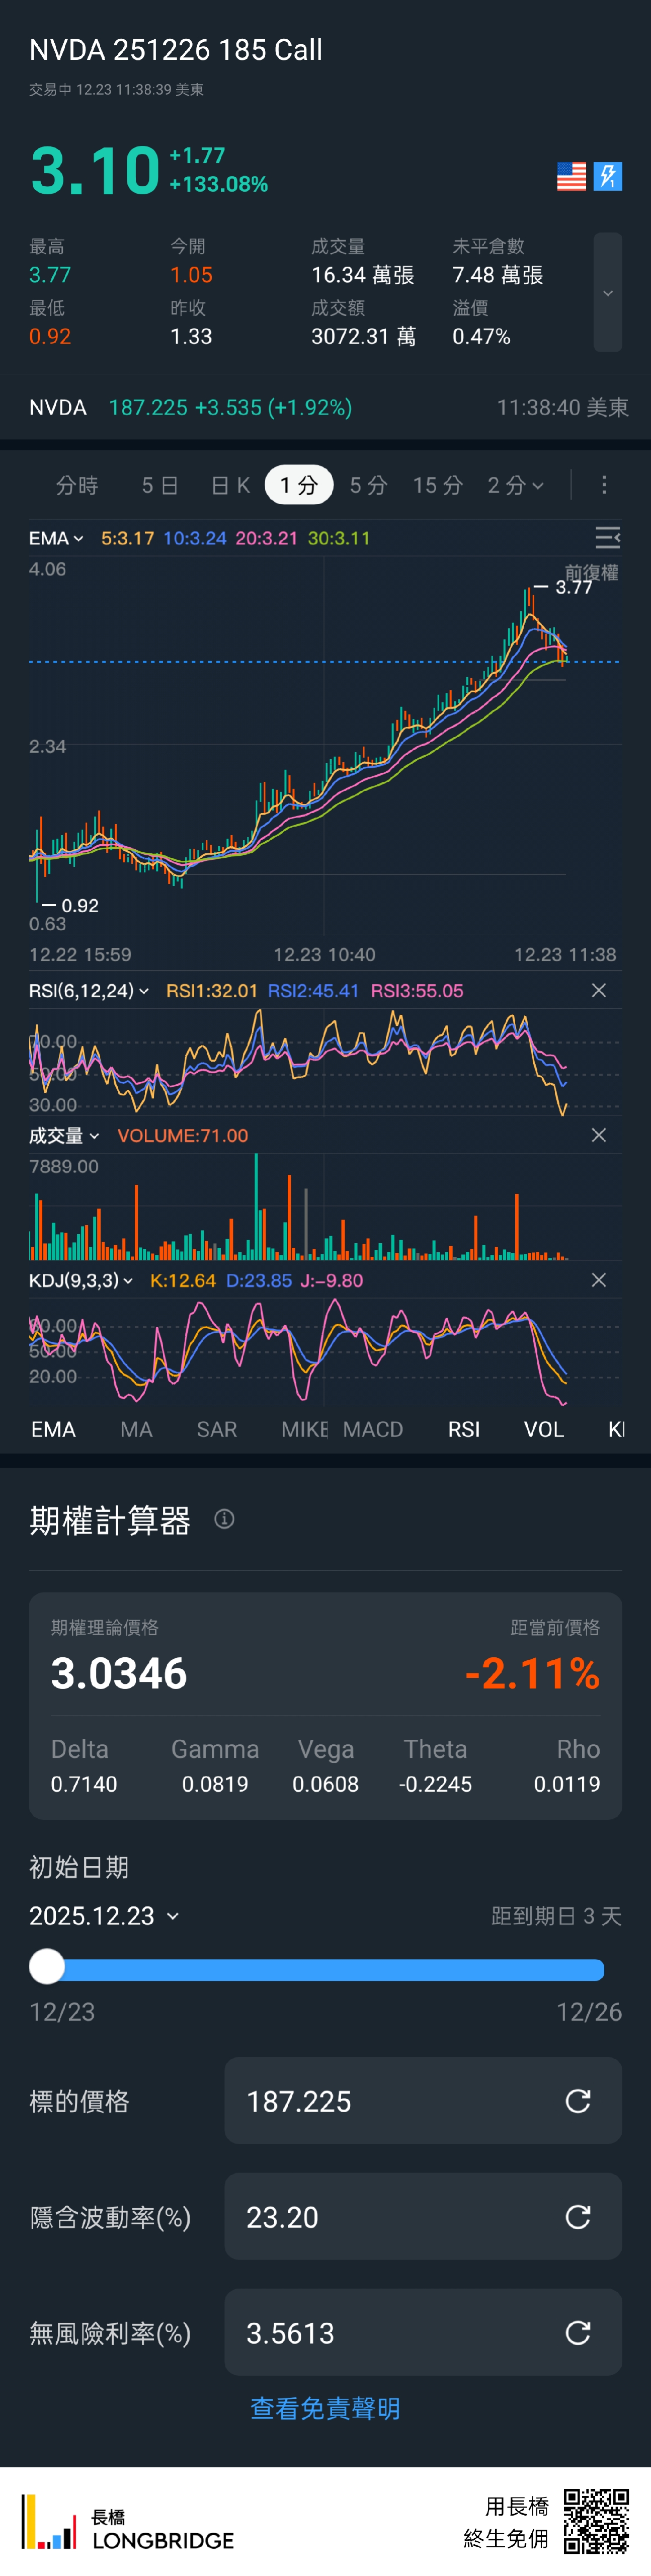The image size is (651, 2576).
Task: Refresh the underlying price 187.225 value
Action: click(578, 2100)
